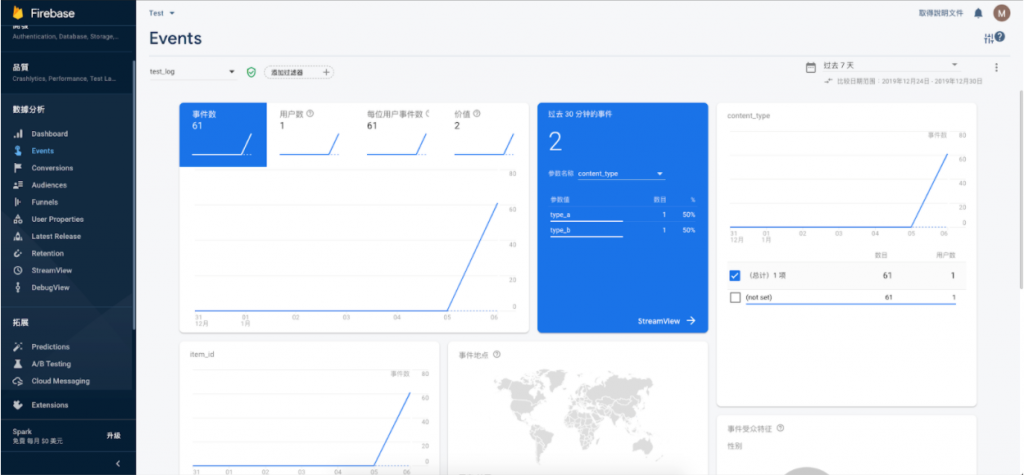
Task: Select the 价值 metric tab
Action: (485, 135)
